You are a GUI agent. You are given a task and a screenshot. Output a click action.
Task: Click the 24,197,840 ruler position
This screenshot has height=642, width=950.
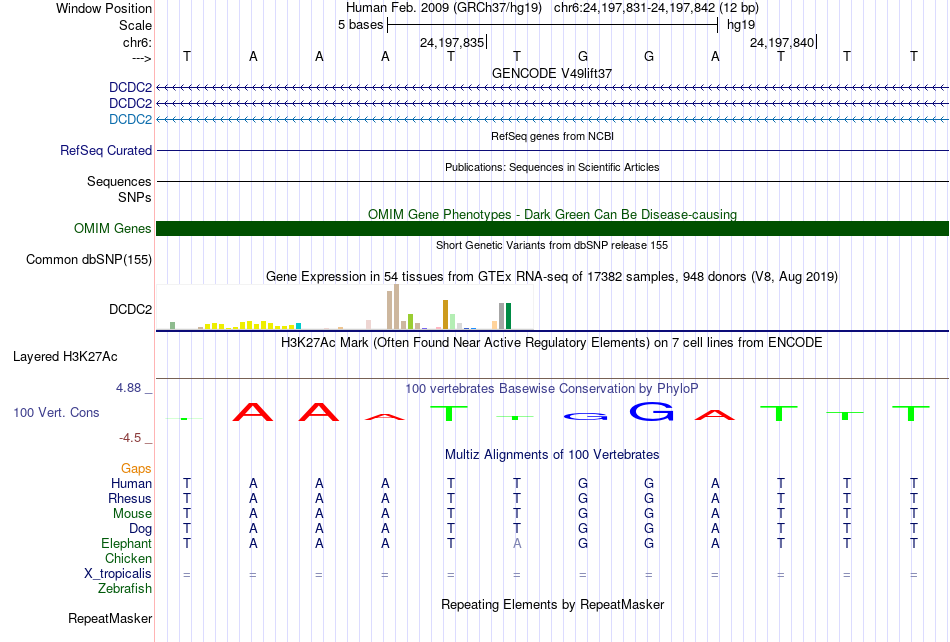(782, 42)
